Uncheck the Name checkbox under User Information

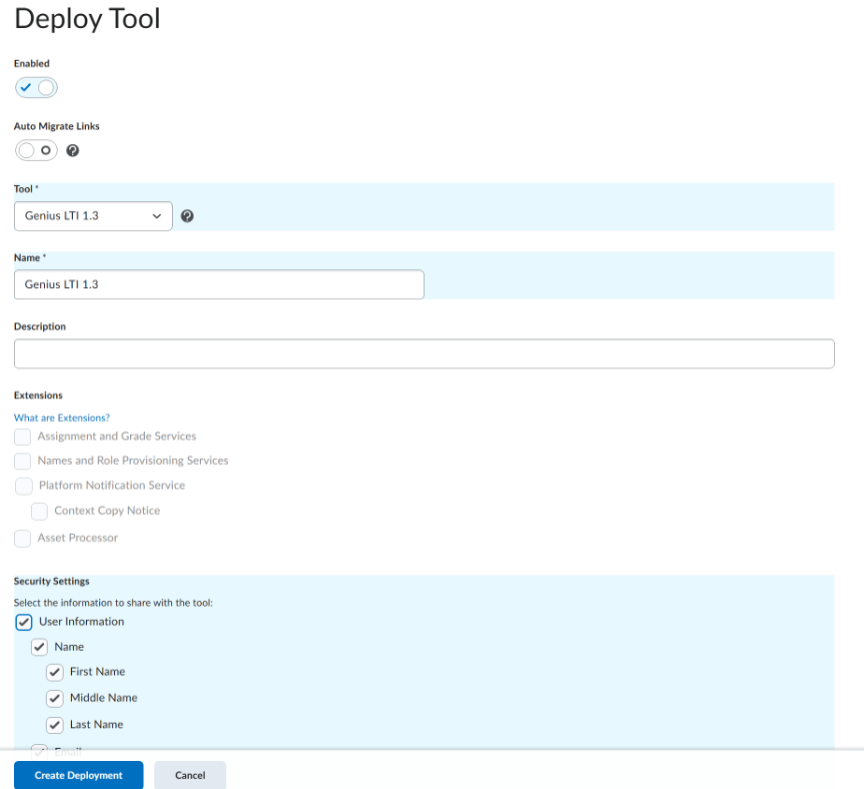[x=39, y=647]
